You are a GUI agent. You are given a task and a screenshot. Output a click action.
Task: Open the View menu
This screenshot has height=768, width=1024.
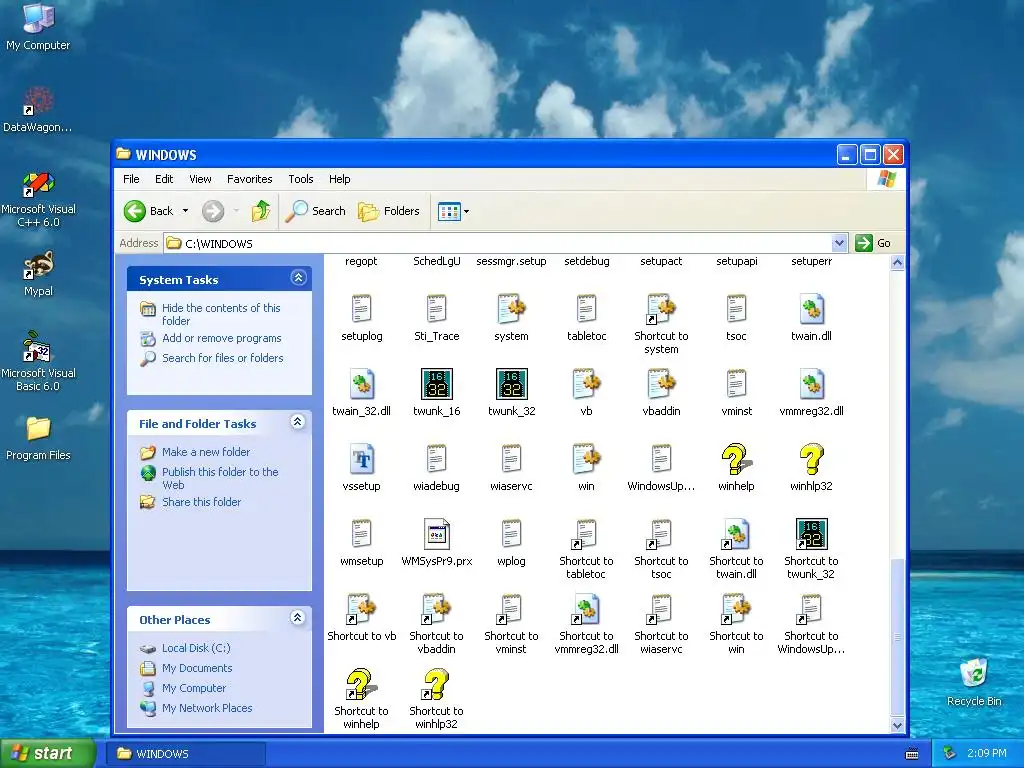200,179
